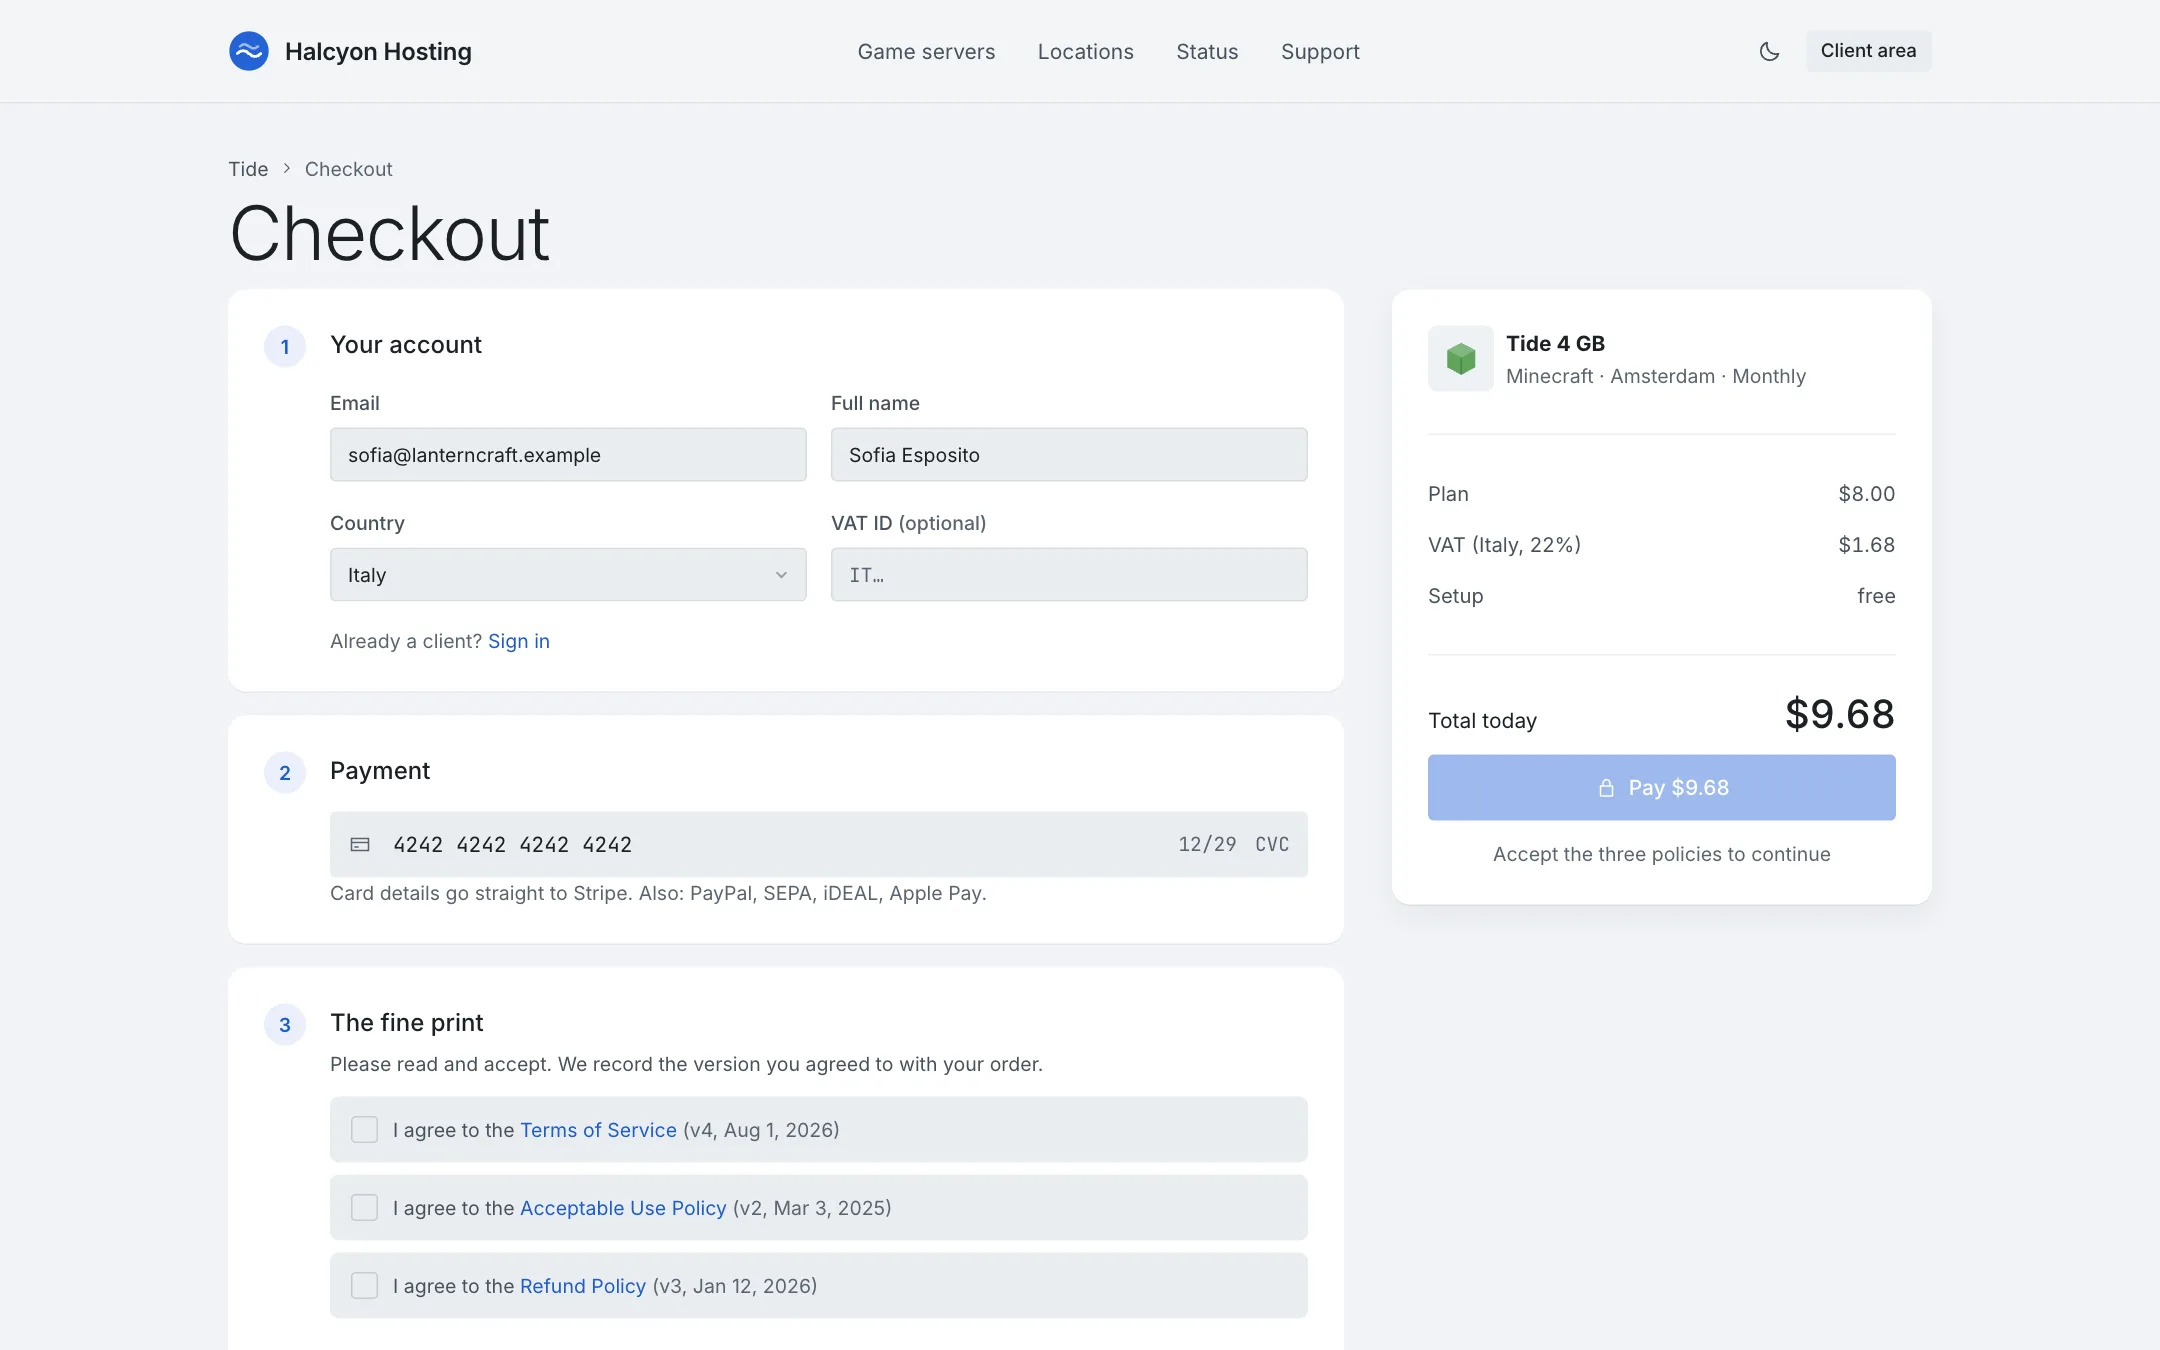Open the Country dropdown showing Italy
Screen dimensions: 2160x1350
[x=568, y=575]
